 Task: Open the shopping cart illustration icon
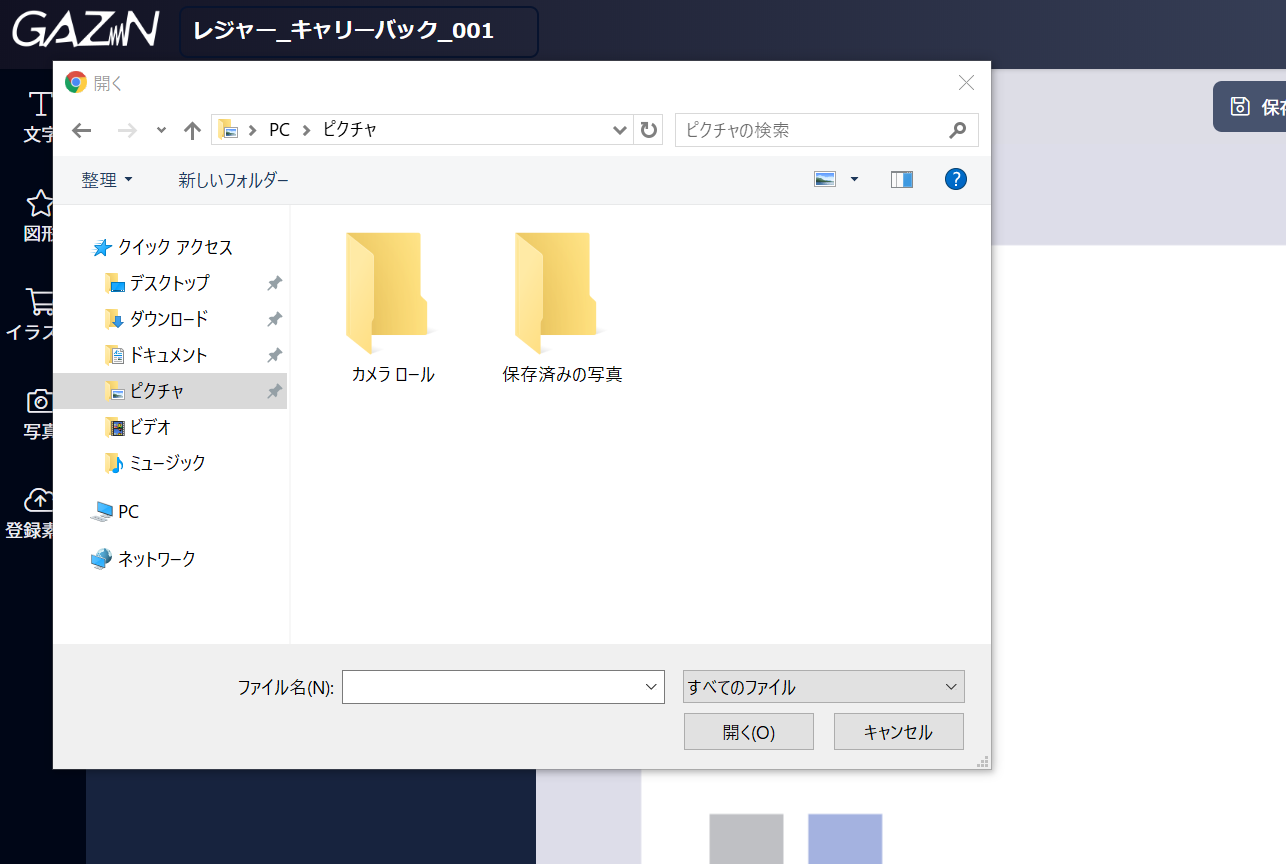[x=39, y=302]
